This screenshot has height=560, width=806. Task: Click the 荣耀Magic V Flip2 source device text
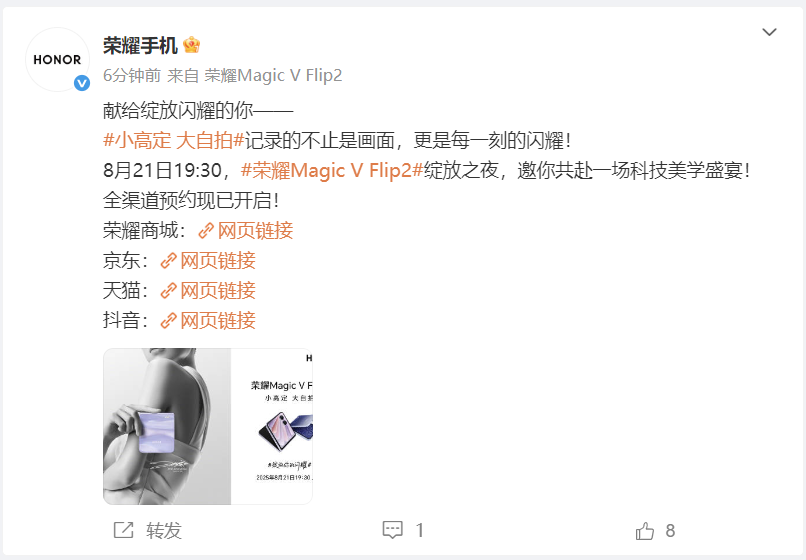(273, 76)
